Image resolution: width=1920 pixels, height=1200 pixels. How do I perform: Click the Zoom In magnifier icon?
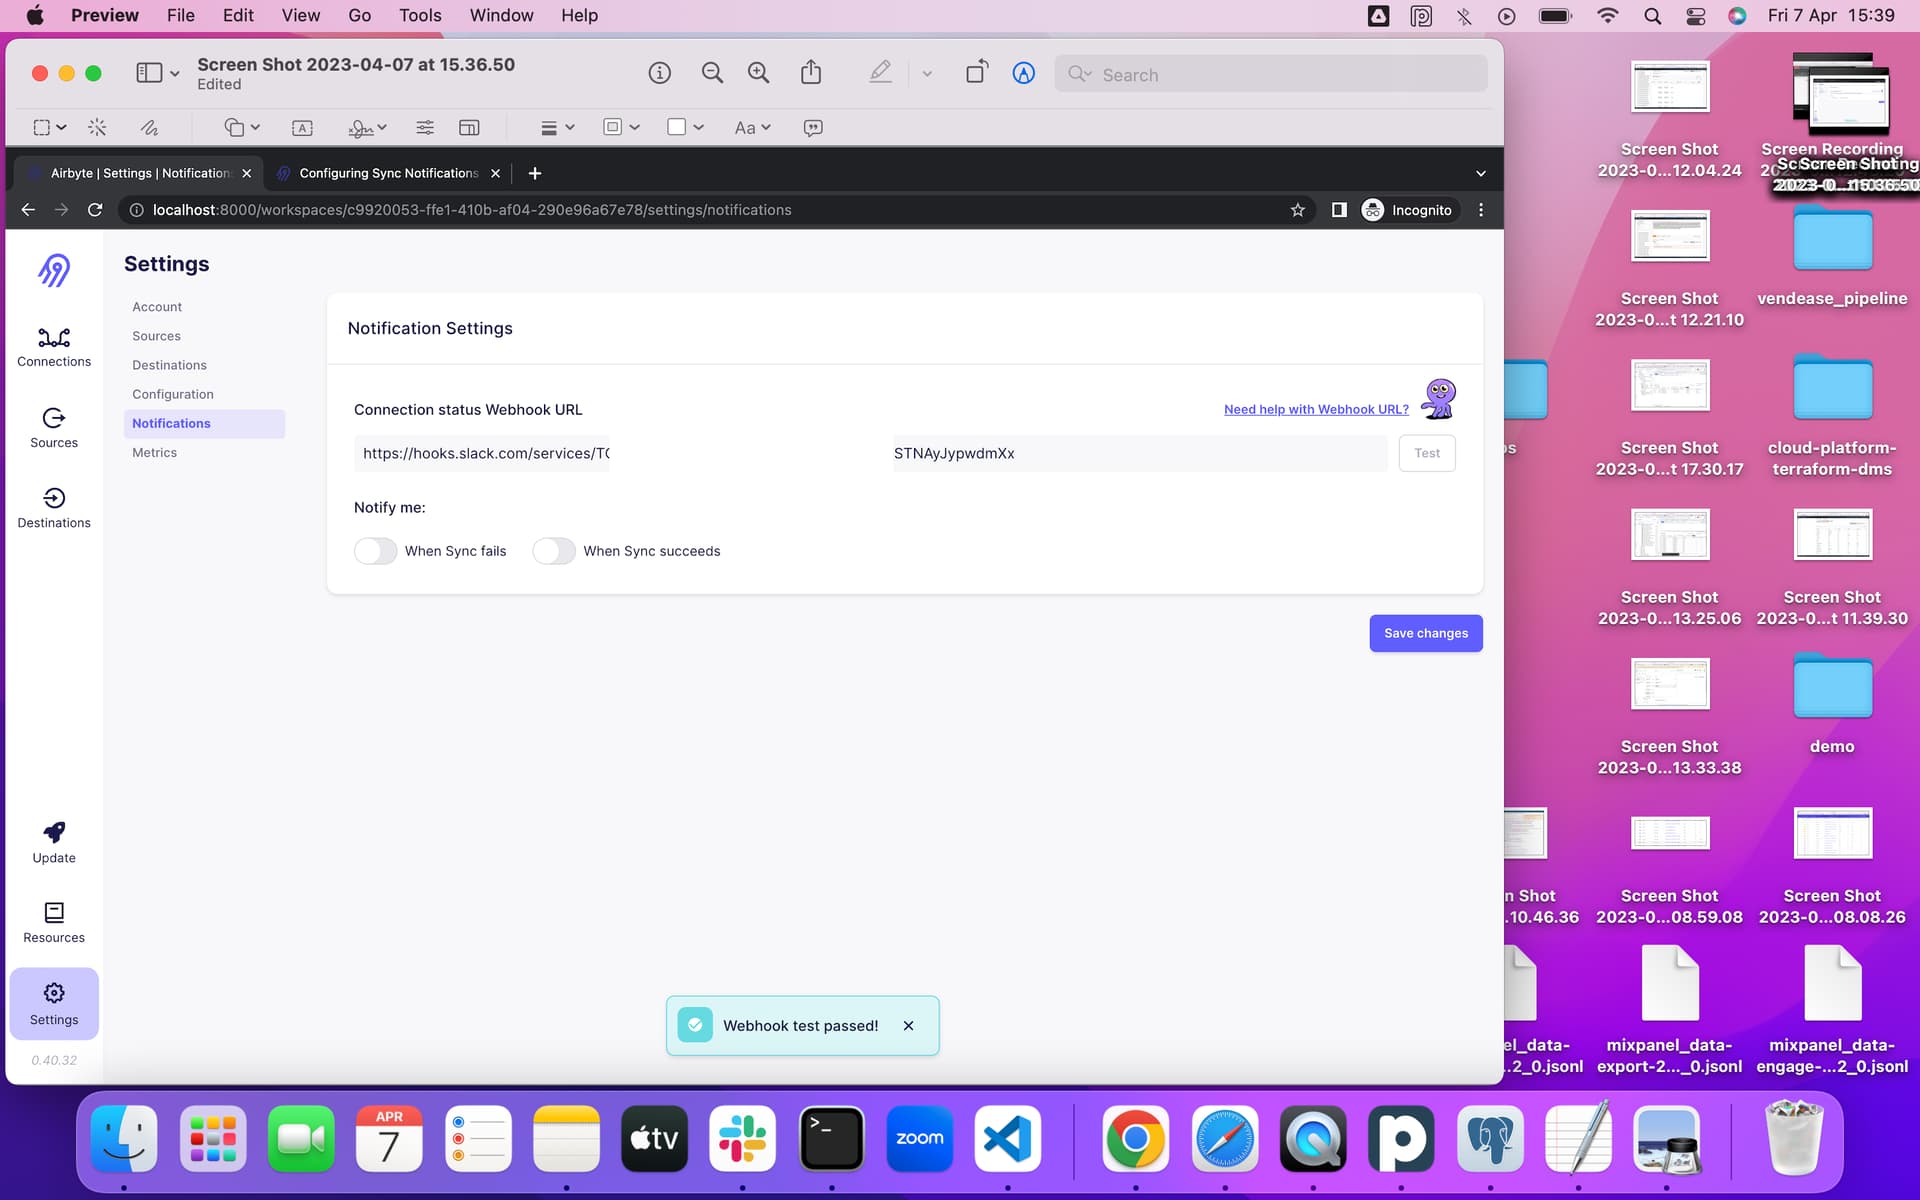click(x=758, y=73)
